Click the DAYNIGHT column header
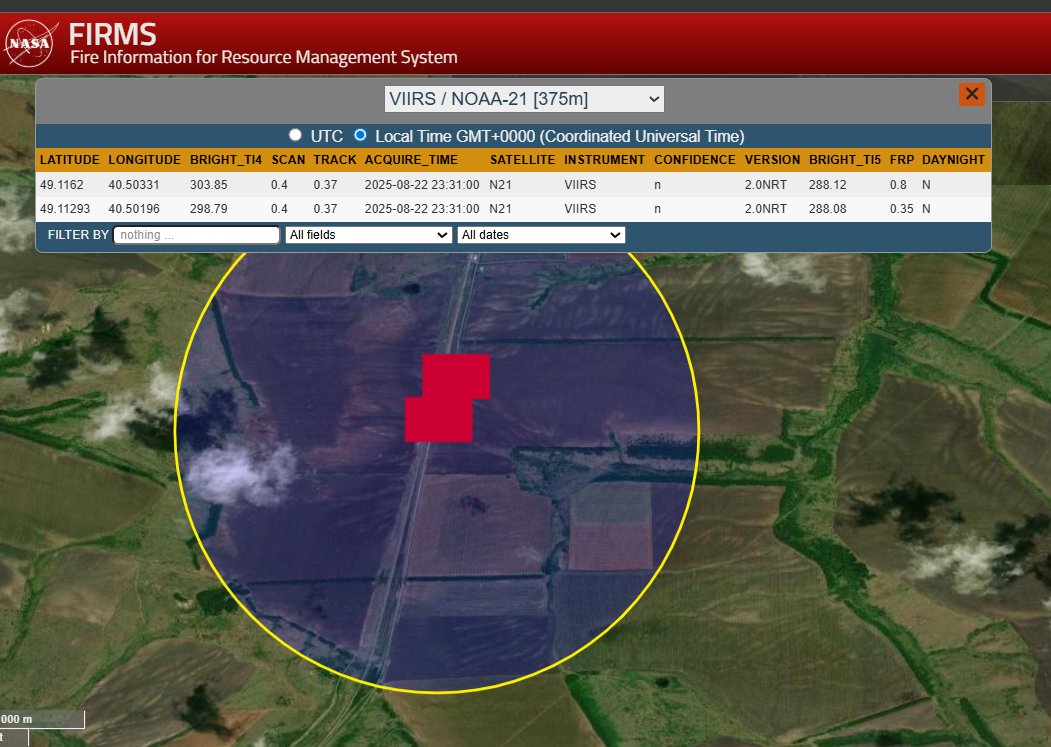This screenshot has height=747, width=1051. [953, 160]
